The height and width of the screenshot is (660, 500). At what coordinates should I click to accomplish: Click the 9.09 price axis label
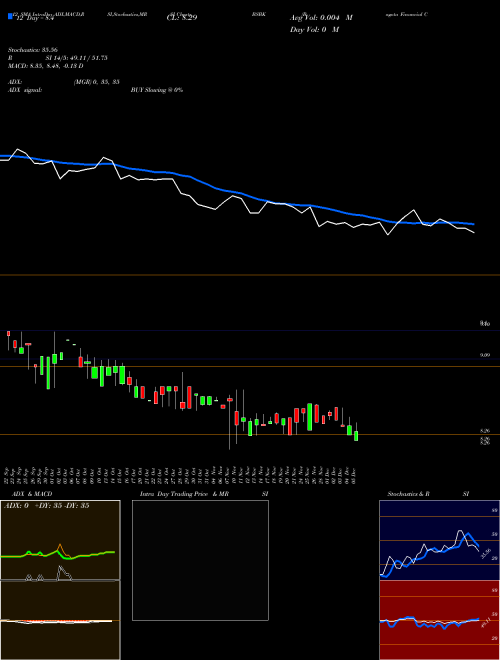point(484,355)
